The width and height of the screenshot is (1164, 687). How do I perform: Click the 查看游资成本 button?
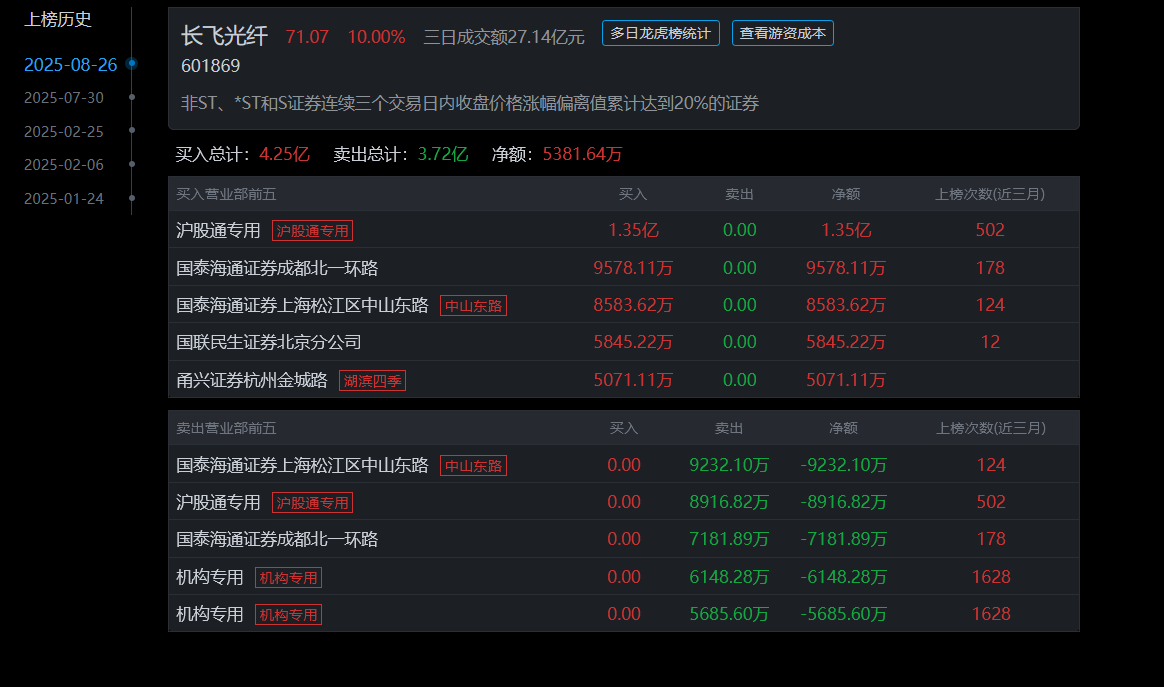(782, 33)
